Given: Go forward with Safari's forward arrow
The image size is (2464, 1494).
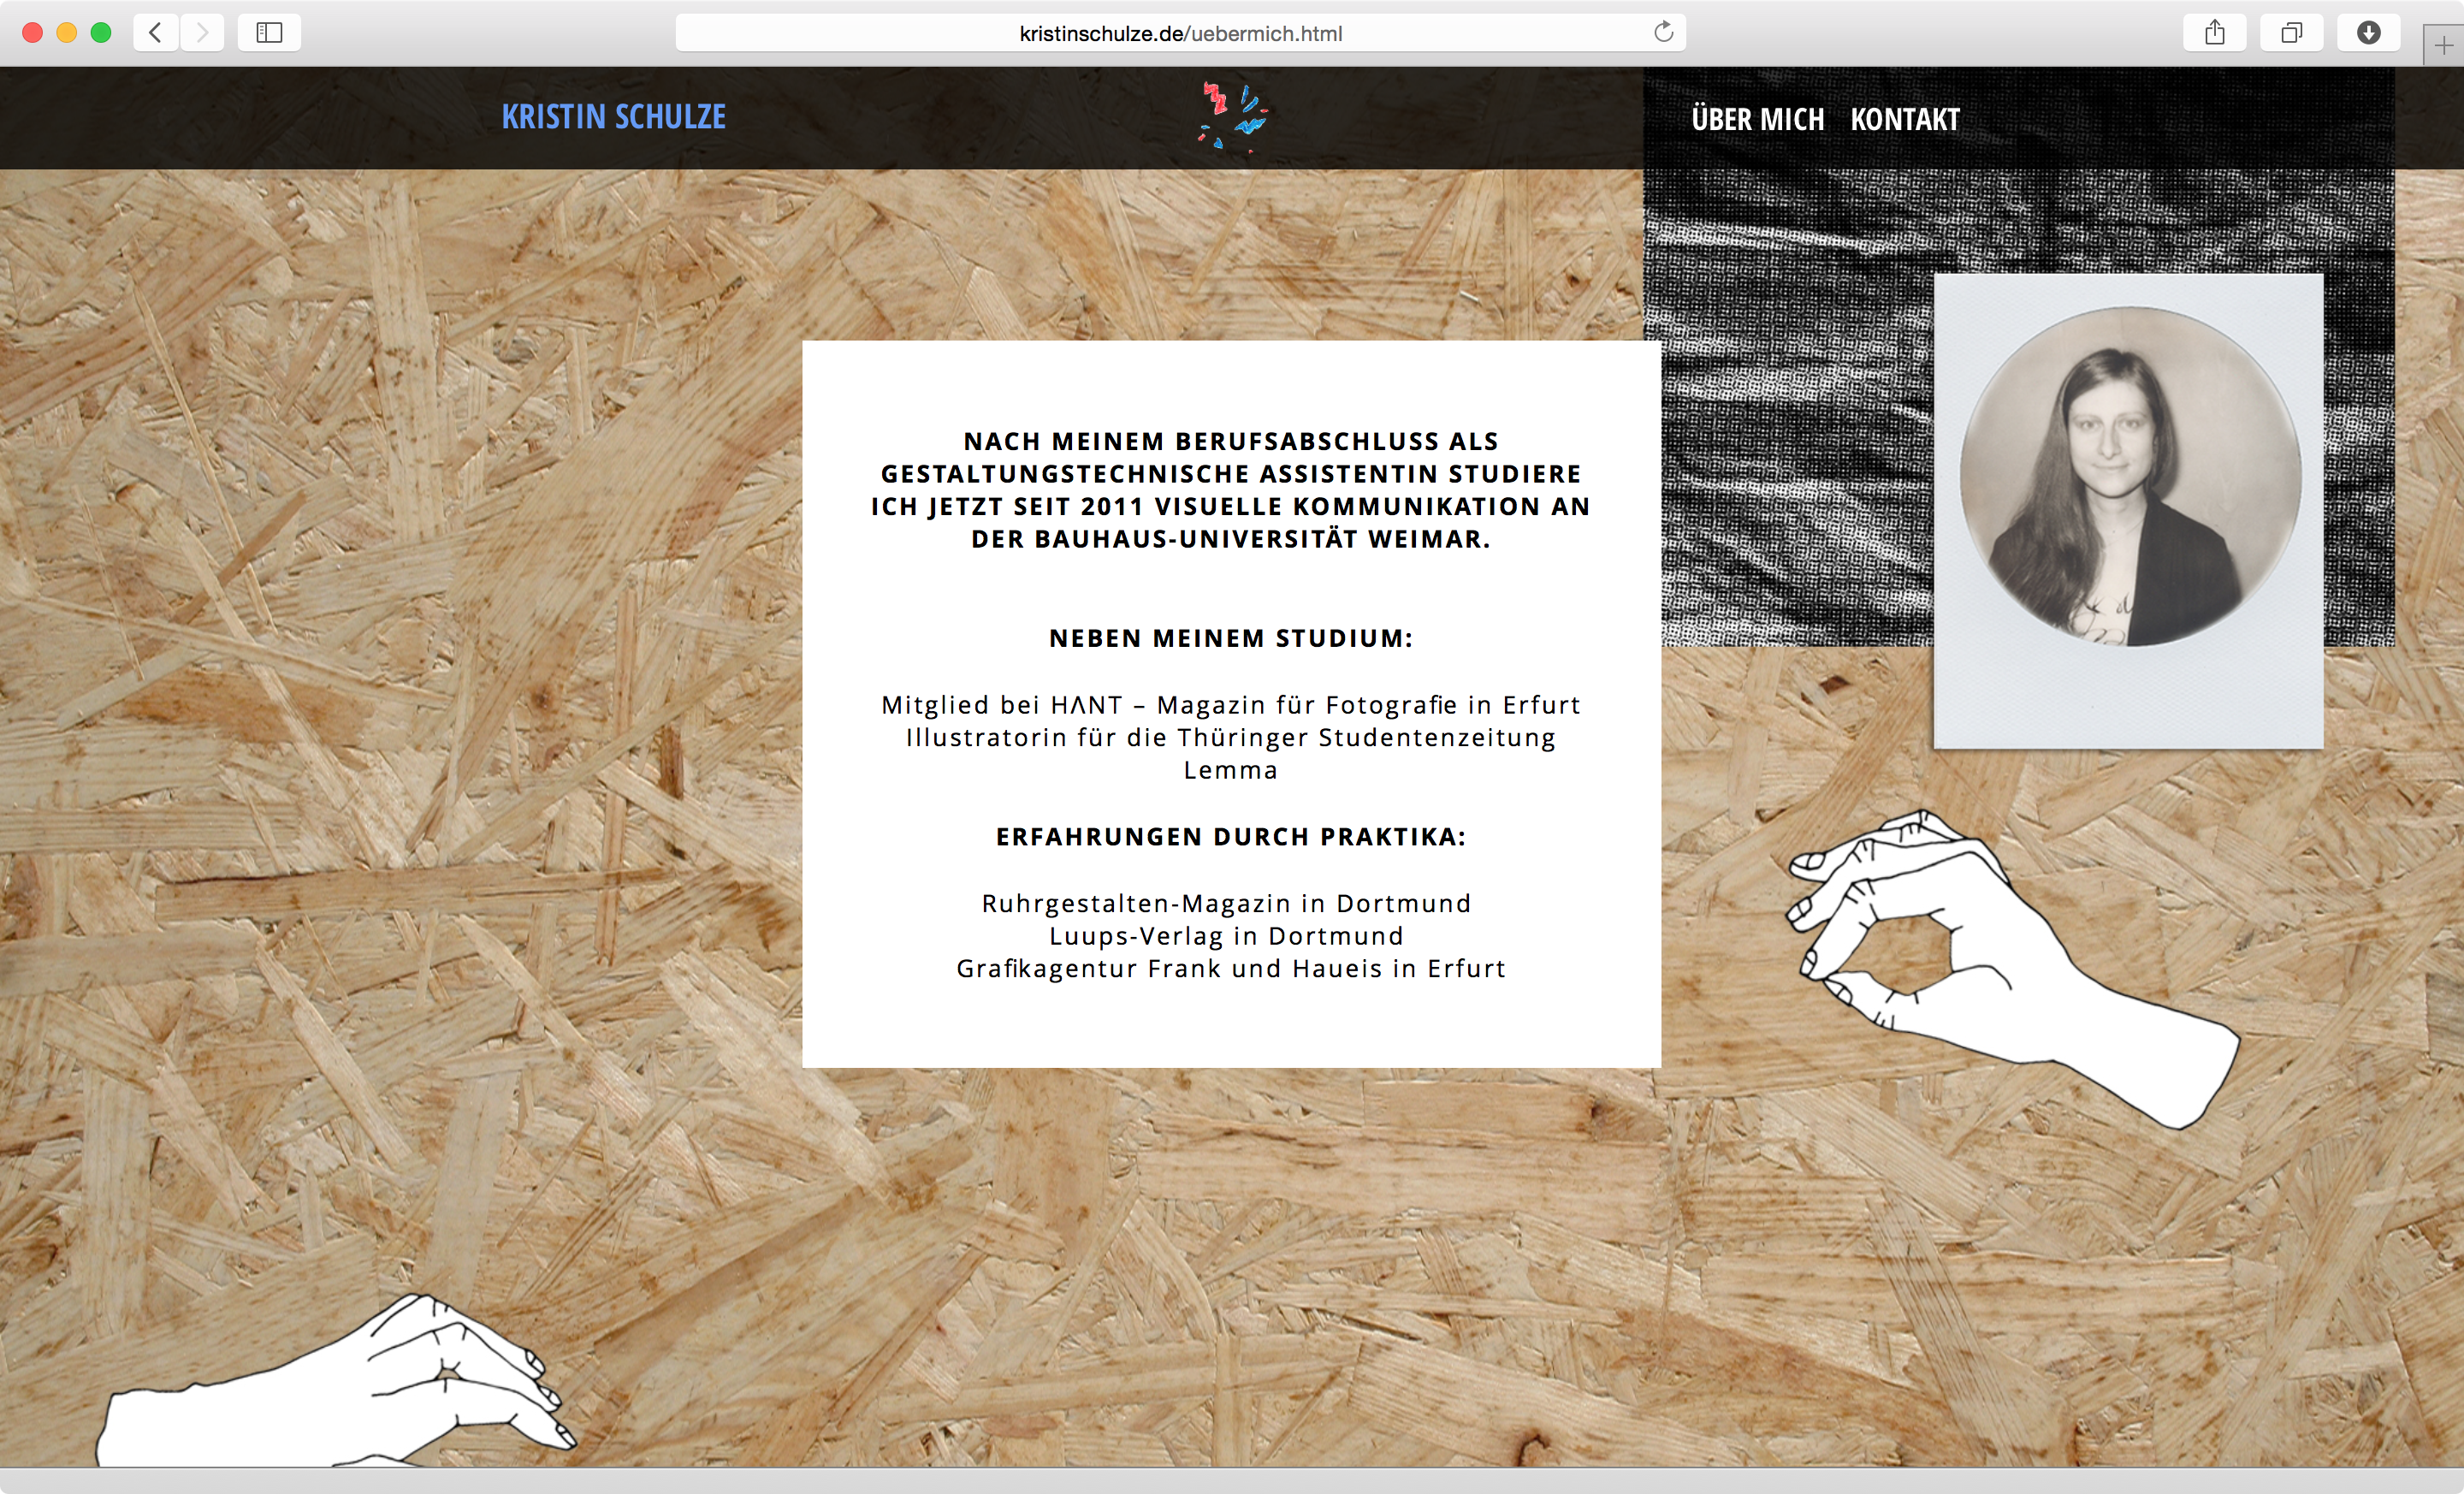Looking at the screenshot, I should tap(202, 33).
